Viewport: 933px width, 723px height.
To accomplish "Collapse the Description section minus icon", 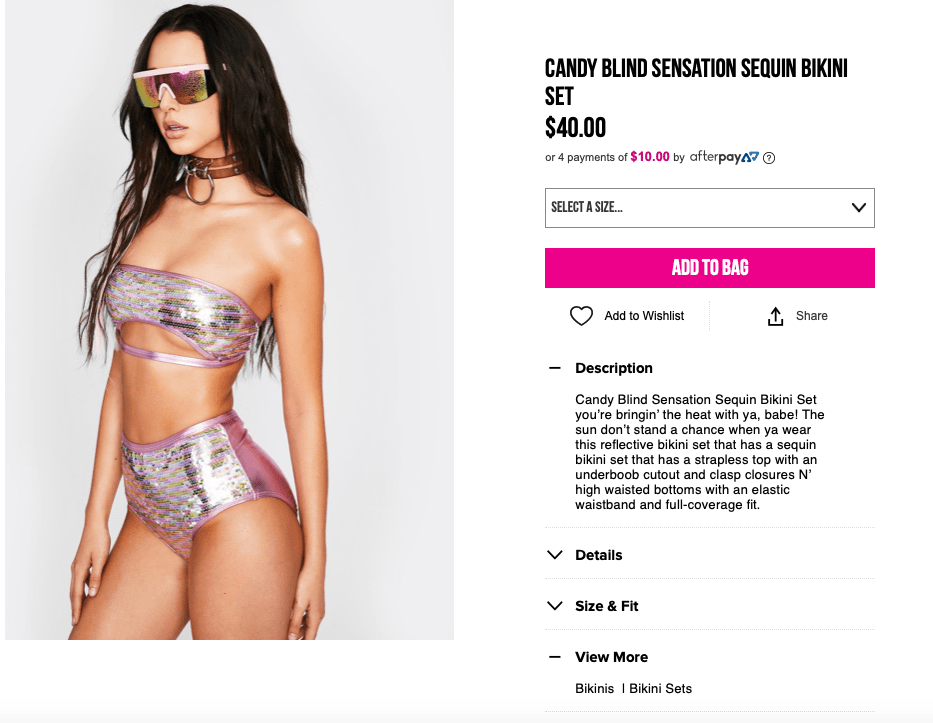I will click(x=555, y=368).
